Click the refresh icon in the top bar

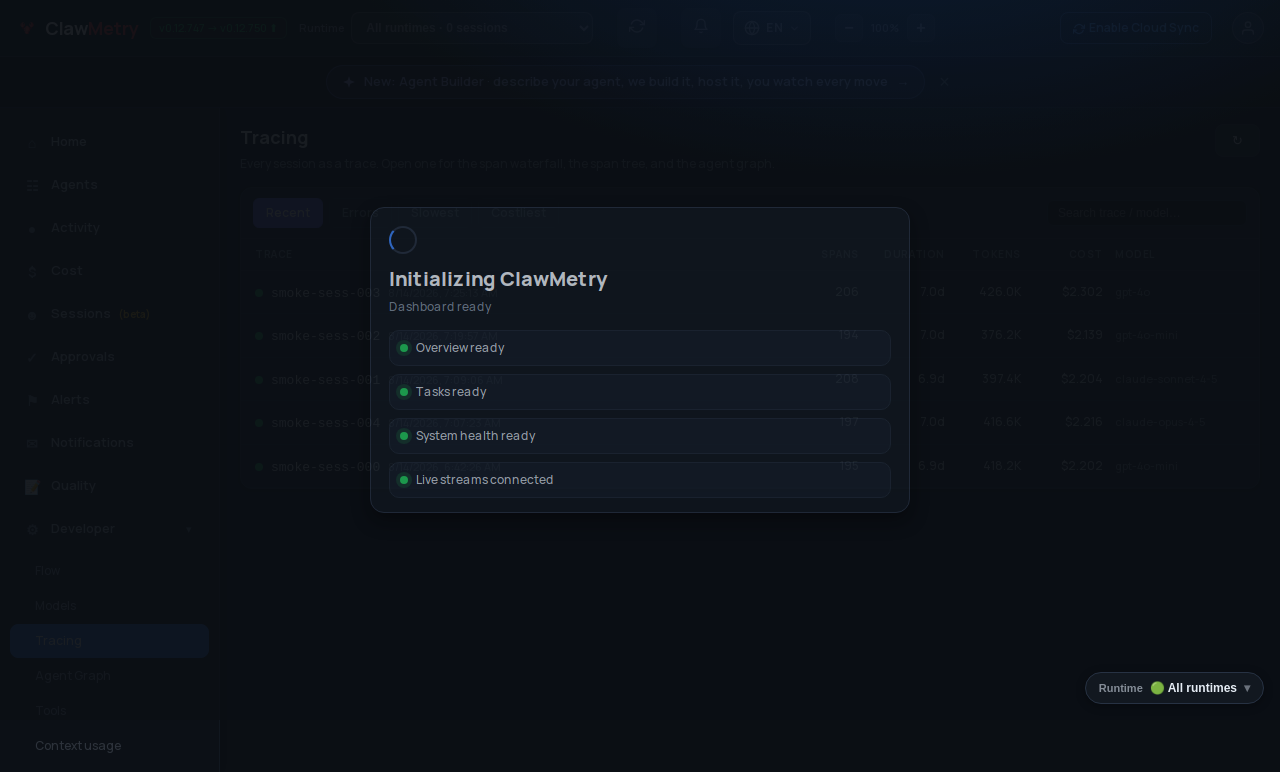point(637,27)
